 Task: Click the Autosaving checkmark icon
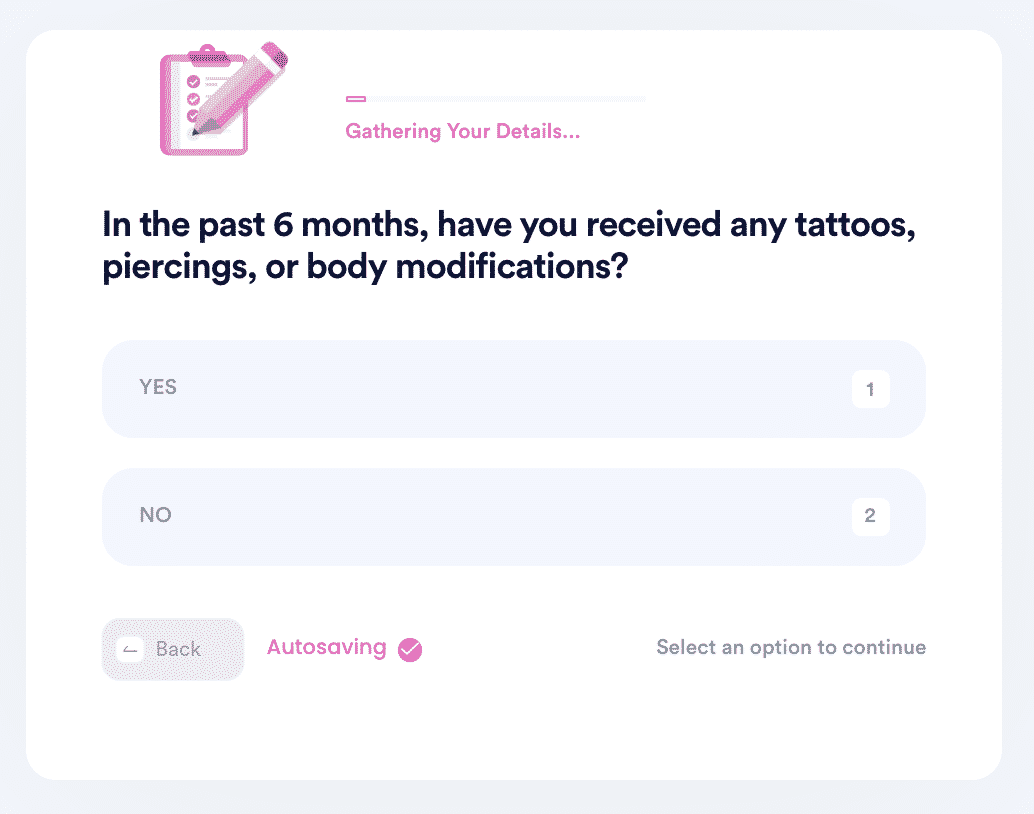(x=410, y=649)
